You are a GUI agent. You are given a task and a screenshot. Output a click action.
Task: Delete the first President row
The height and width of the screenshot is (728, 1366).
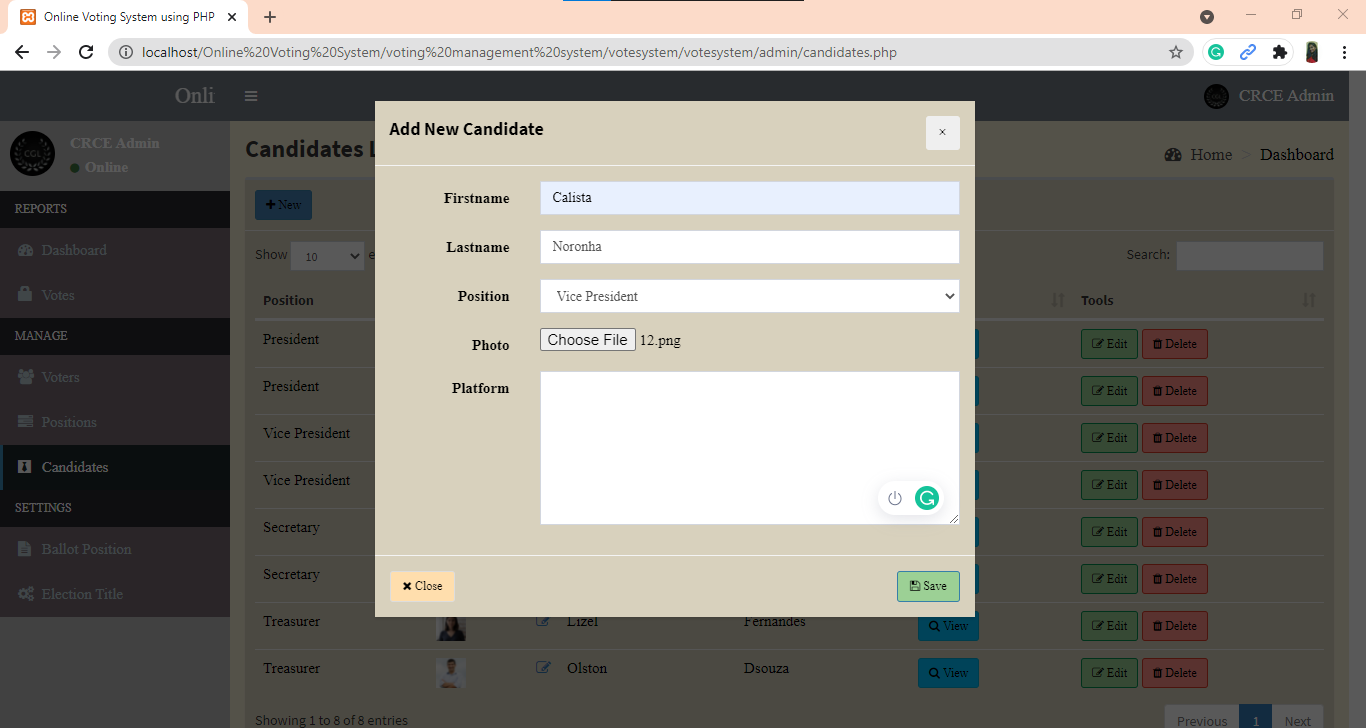point(1175,344)
